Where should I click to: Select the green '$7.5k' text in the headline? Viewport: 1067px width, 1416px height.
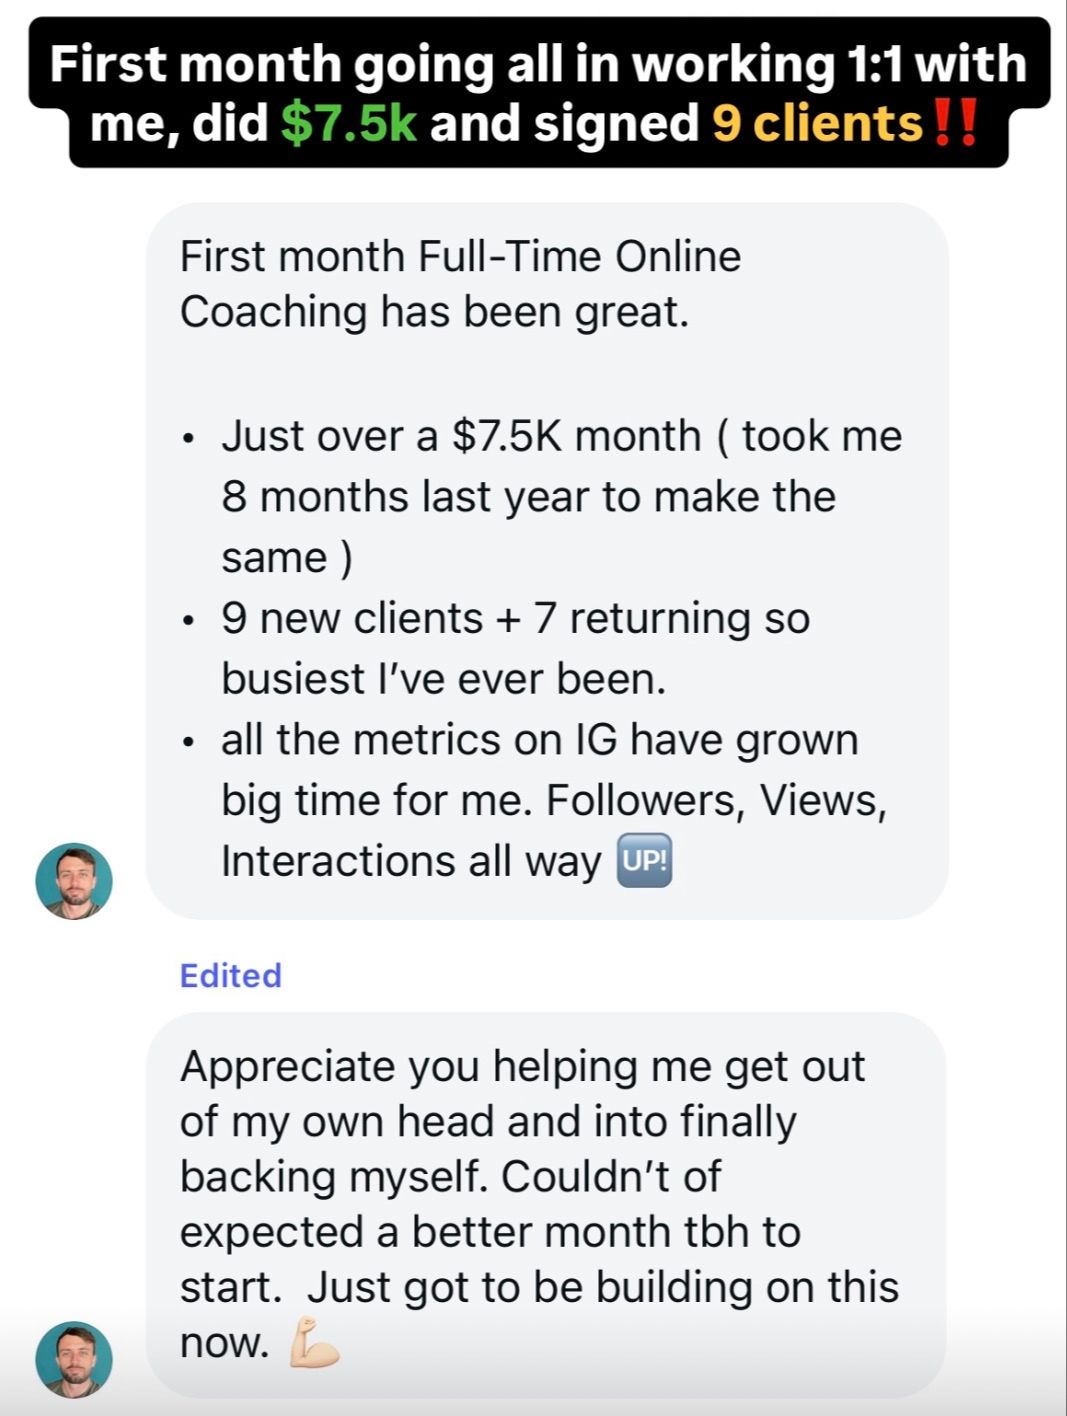click(349, 124)
